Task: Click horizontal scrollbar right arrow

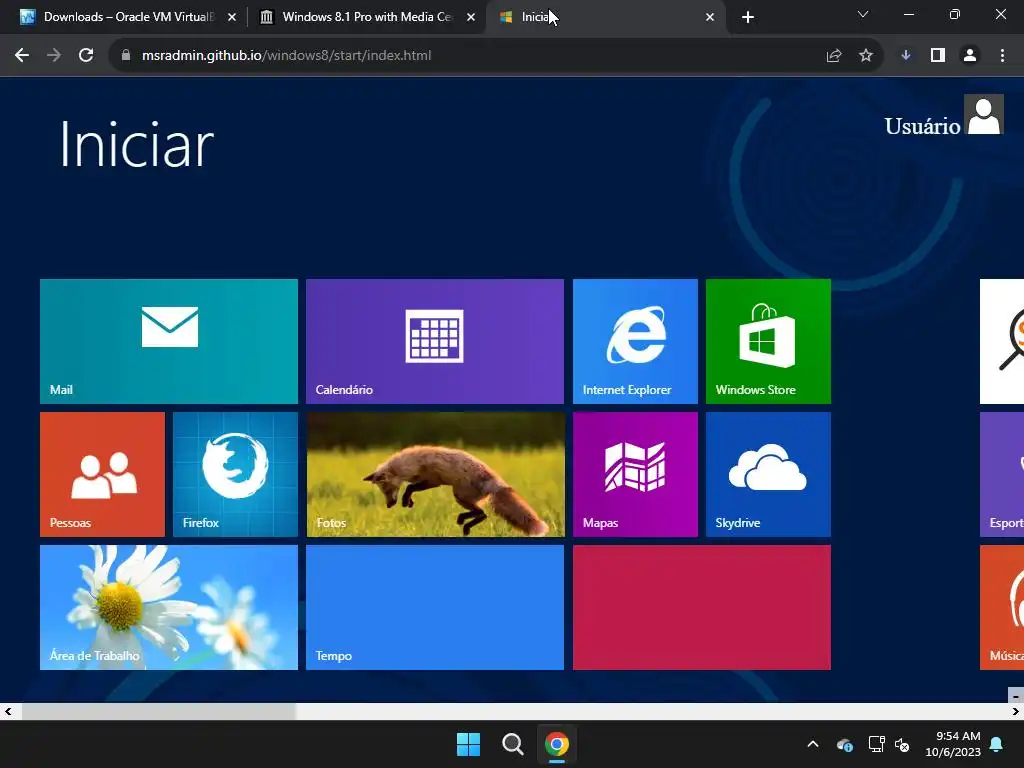Action: 1016,711
